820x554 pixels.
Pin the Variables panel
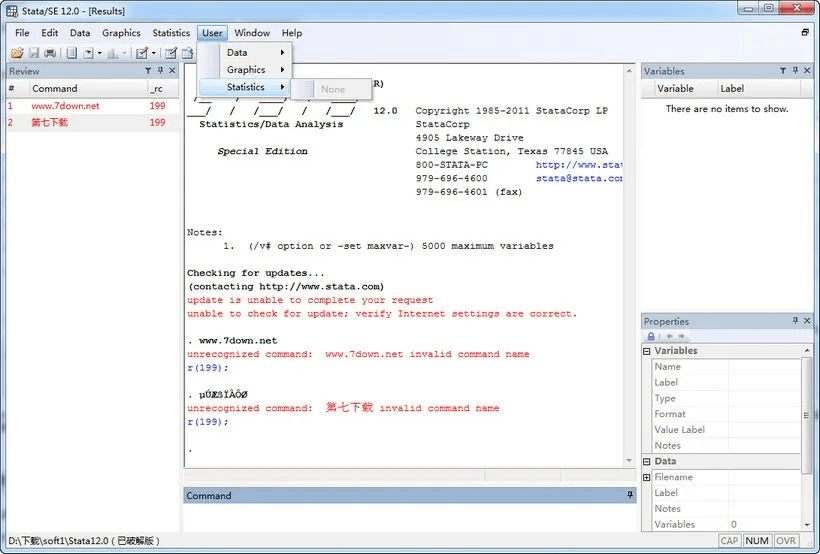795,71
